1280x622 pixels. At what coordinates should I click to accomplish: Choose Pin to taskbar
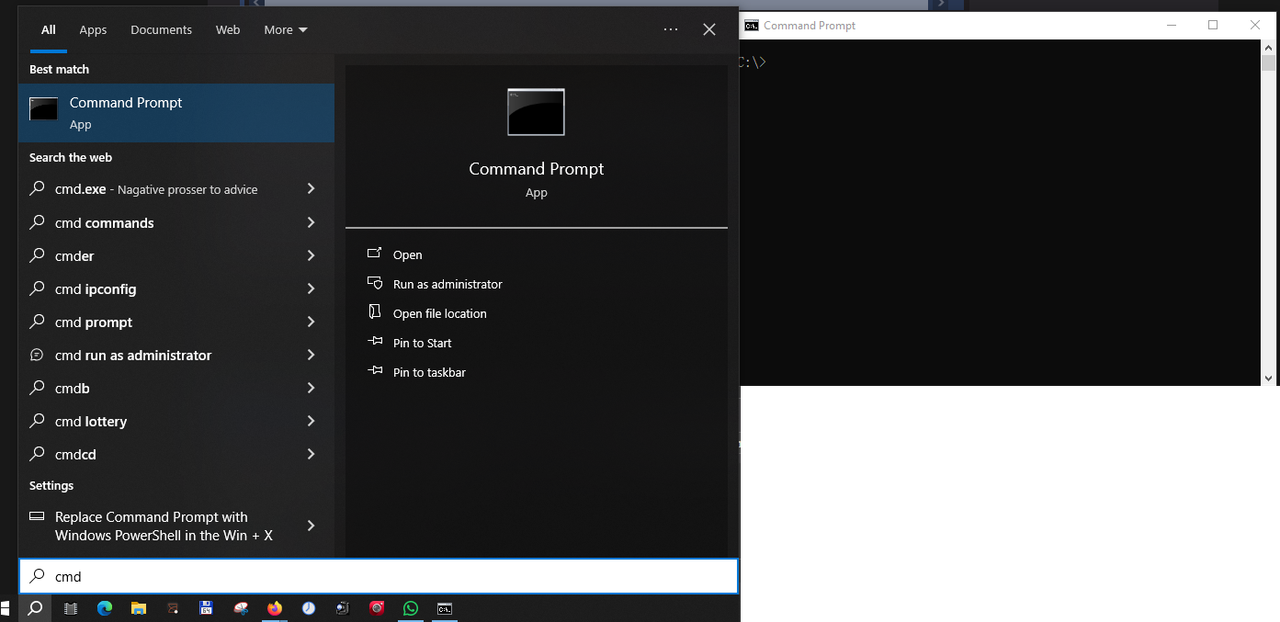point(429,372)
